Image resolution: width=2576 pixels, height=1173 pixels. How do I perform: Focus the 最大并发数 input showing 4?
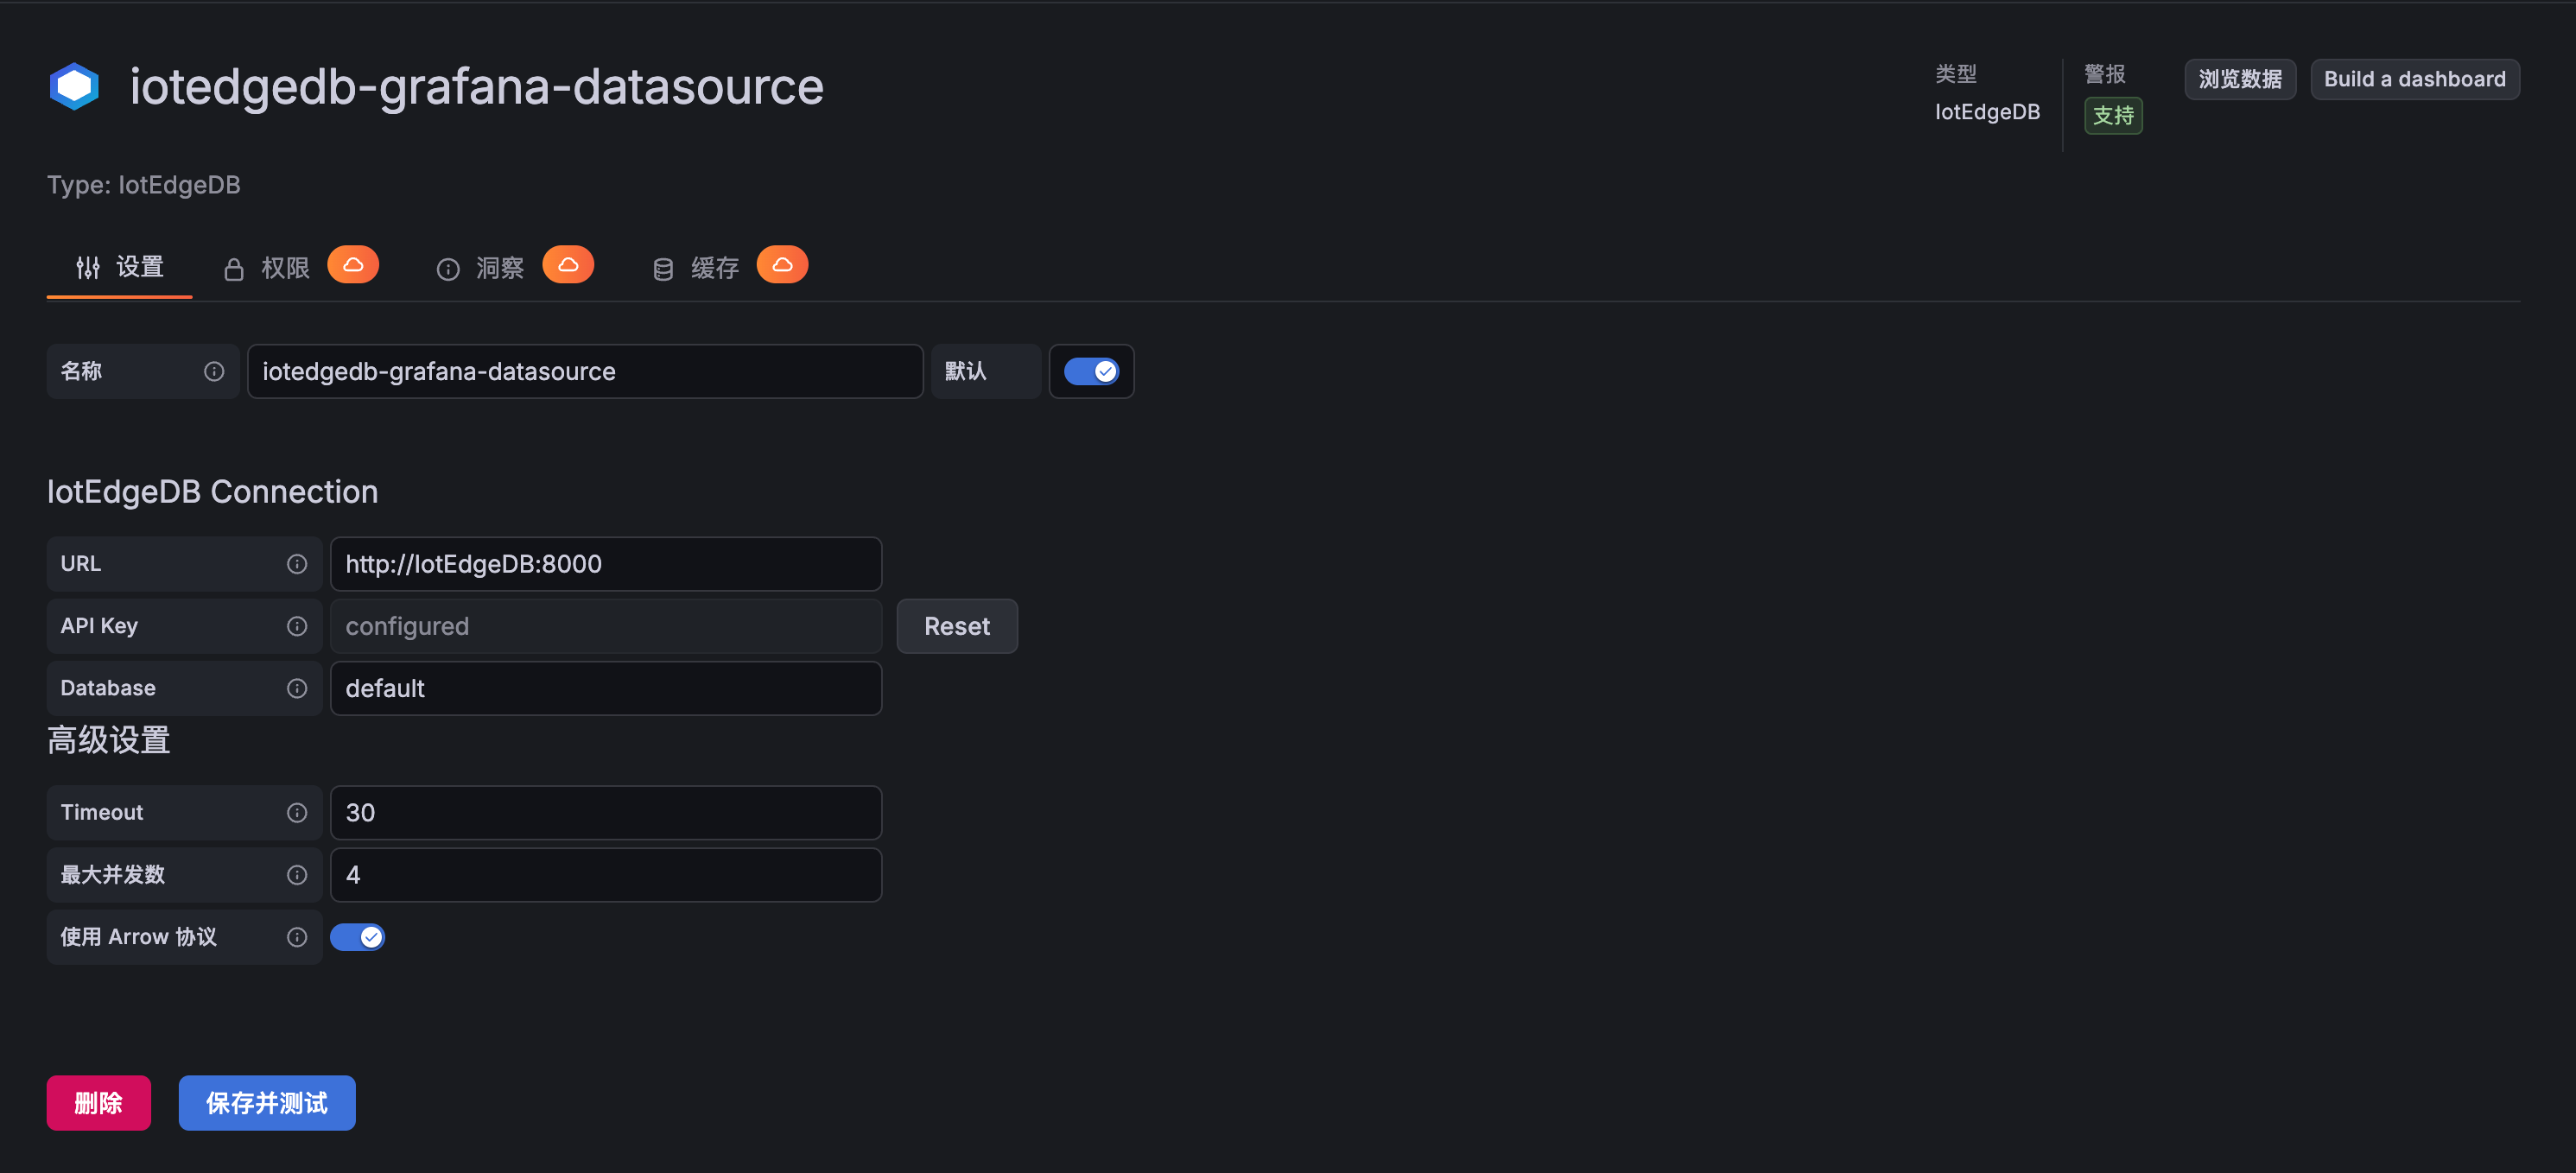[606, 875]
